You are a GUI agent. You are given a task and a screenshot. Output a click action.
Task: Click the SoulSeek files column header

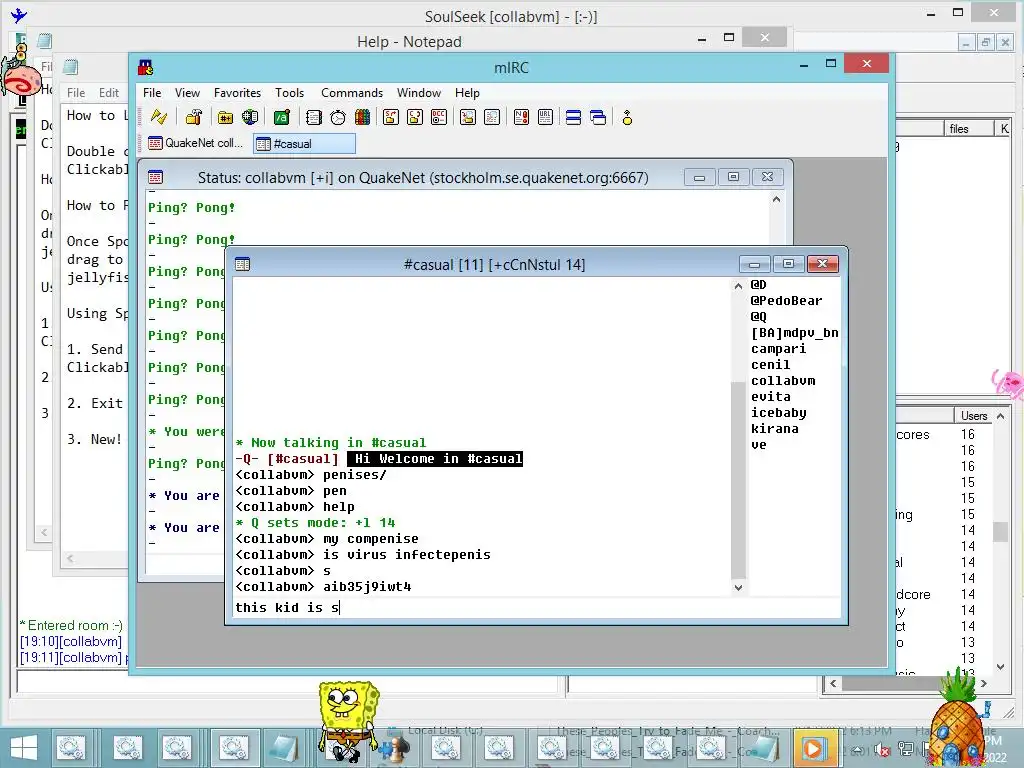(x=968, y=129)
